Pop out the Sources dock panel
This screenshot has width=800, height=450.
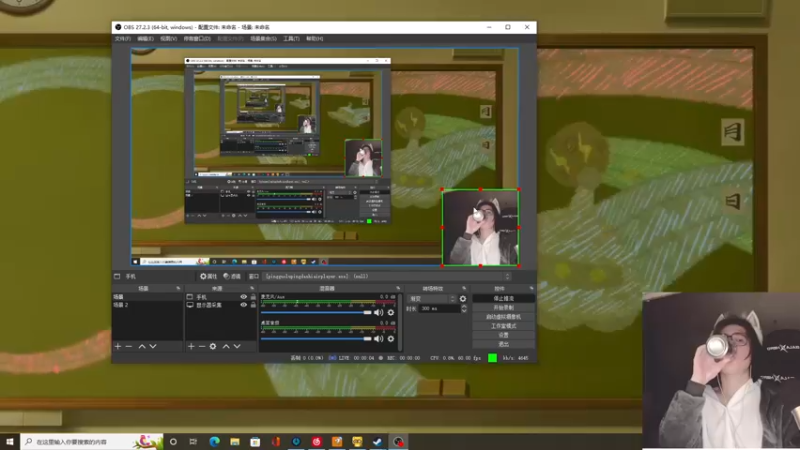pos(252,288)
